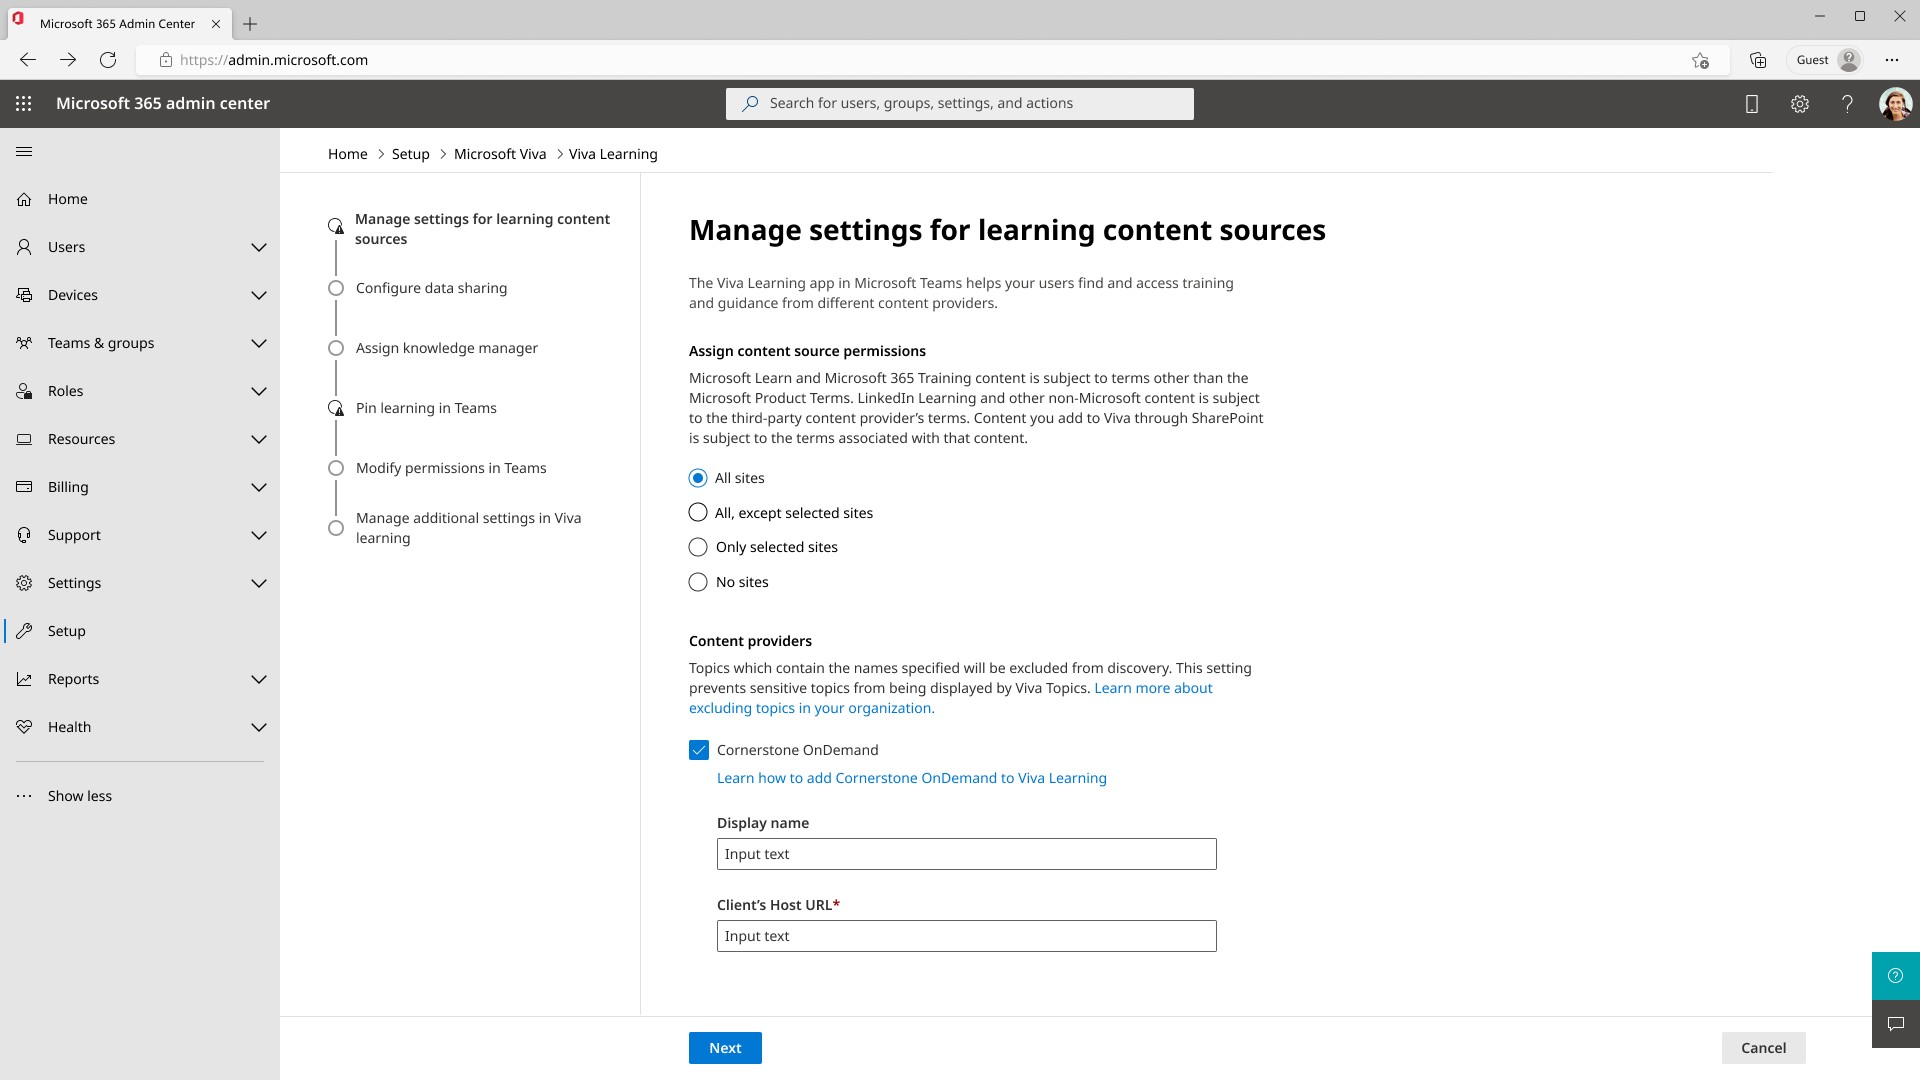Image resolution: width=1920 pixels, height=1080 pixels.
Task: Open the settings gear in header
Action: point(1799,103)
